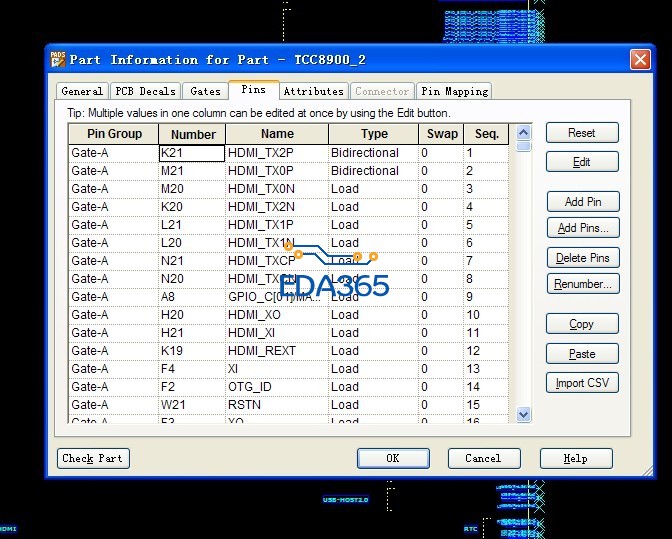This screenshot has width=672, height=539.
Task: Click the Edit button
Action: click(x=581, y=162)
